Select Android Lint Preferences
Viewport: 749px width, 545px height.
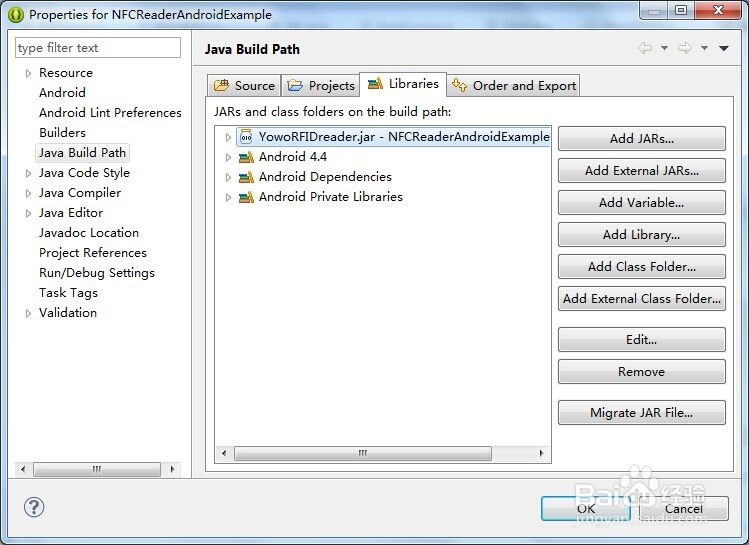coord(110,113)
